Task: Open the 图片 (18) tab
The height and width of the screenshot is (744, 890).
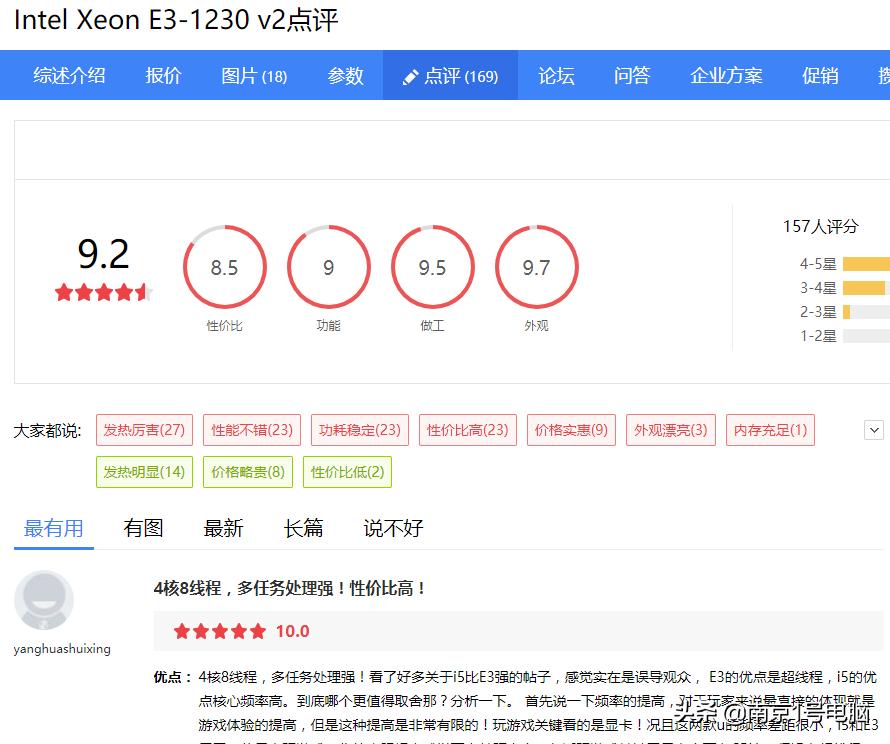Action: [253, 74]
